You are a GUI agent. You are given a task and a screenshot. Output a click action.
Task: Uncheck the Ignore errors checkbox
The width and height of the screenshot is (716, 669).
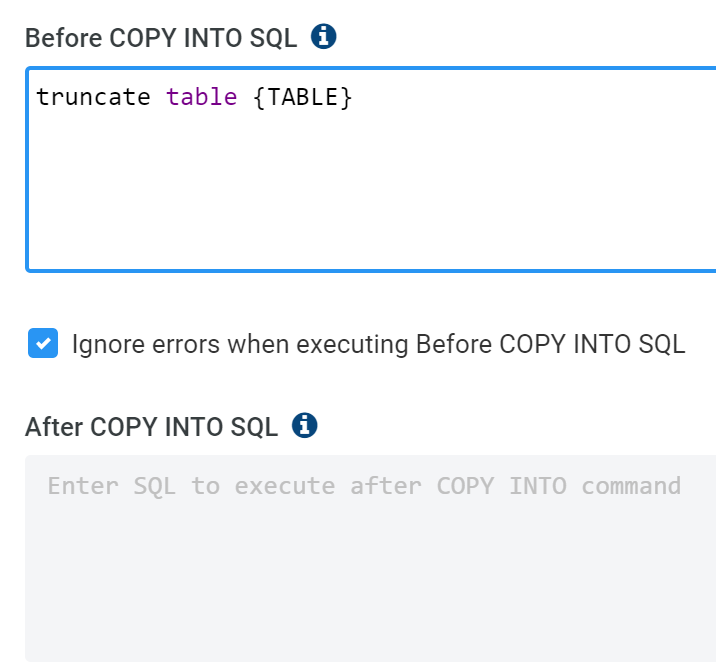43,344
